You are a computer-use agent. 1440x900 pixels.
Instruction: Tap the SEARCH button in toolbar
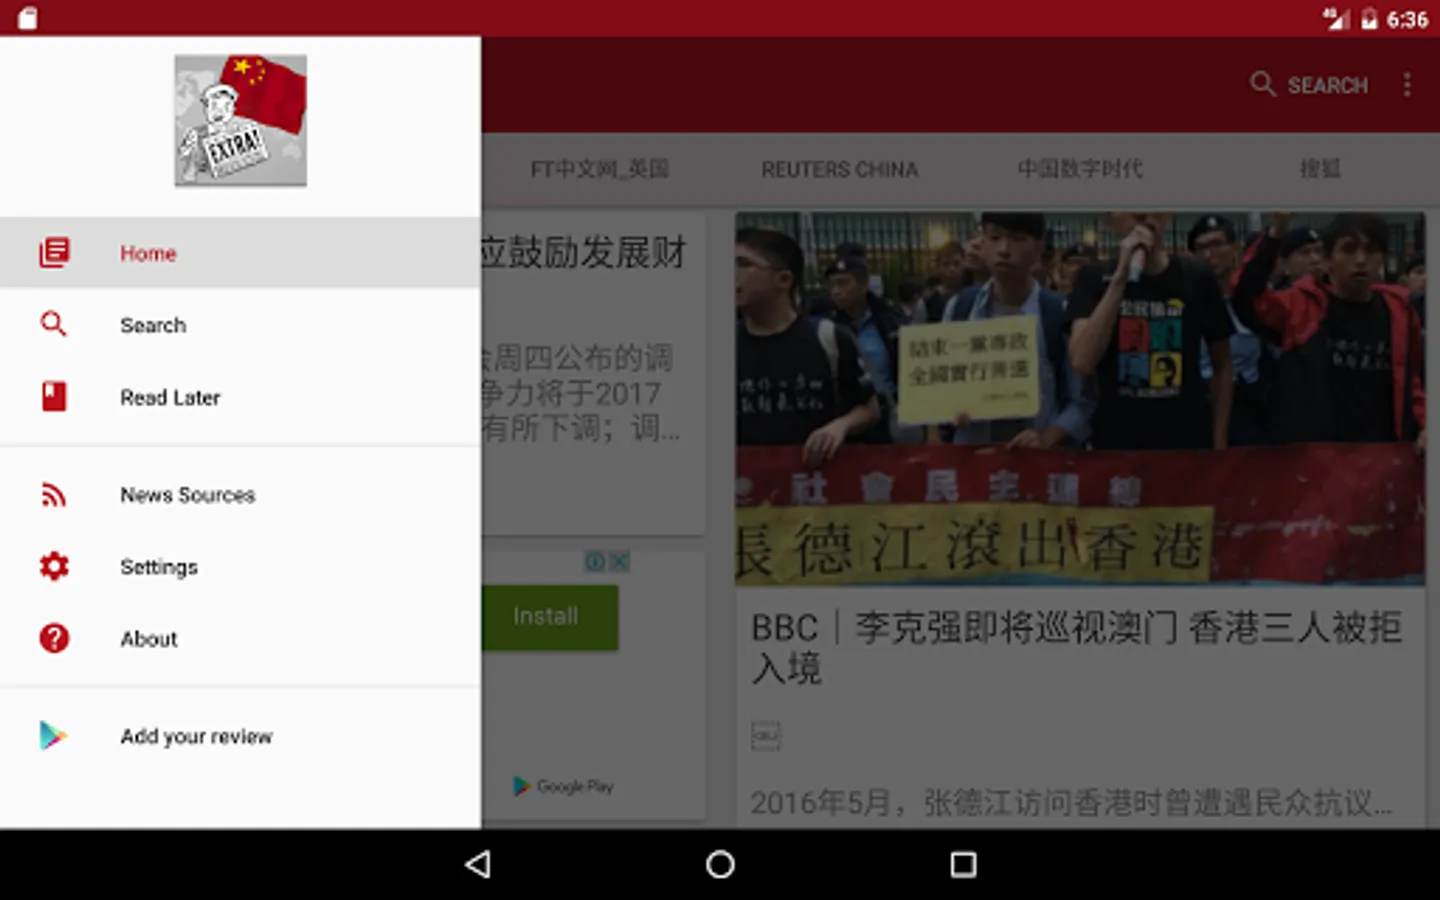pos(1309,85)
